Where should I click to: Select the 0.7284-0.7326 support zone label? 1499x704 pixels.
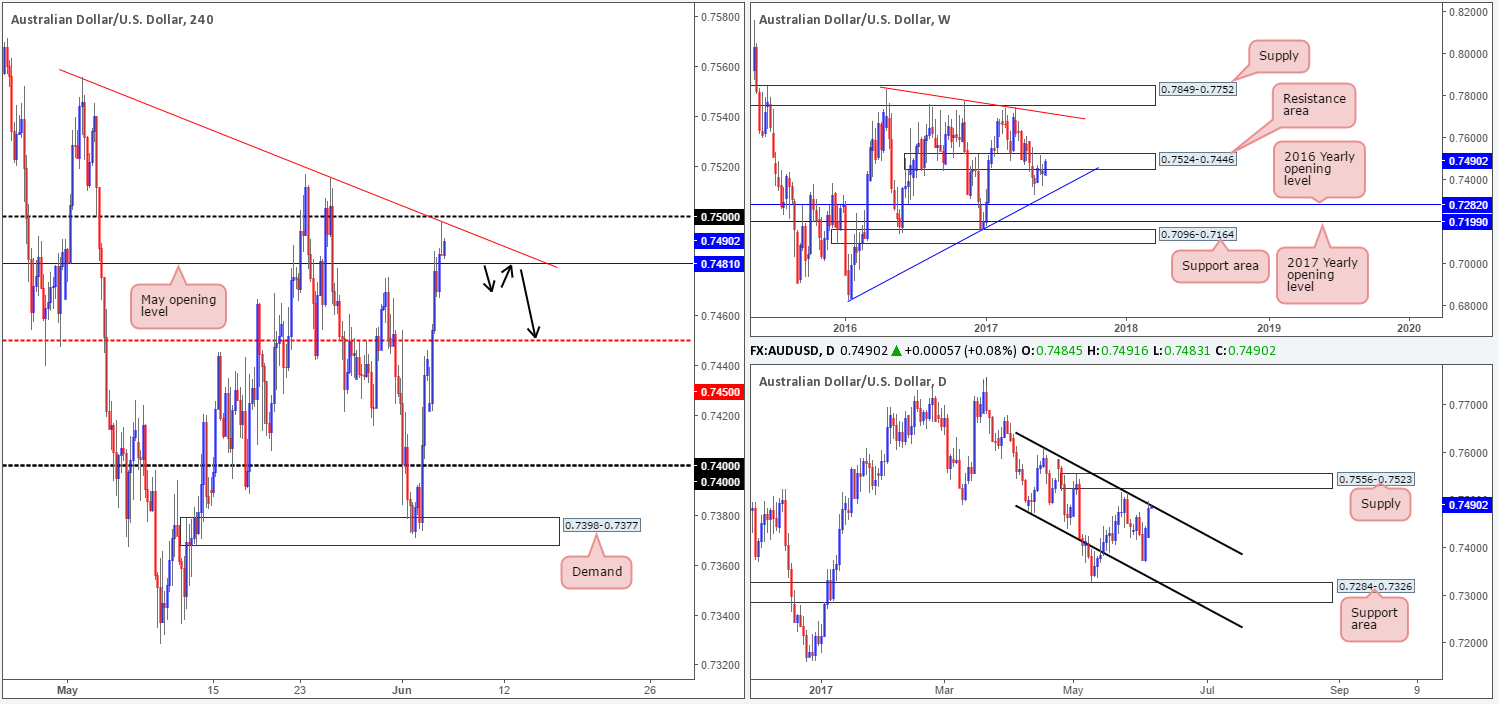pos(1374,585)
